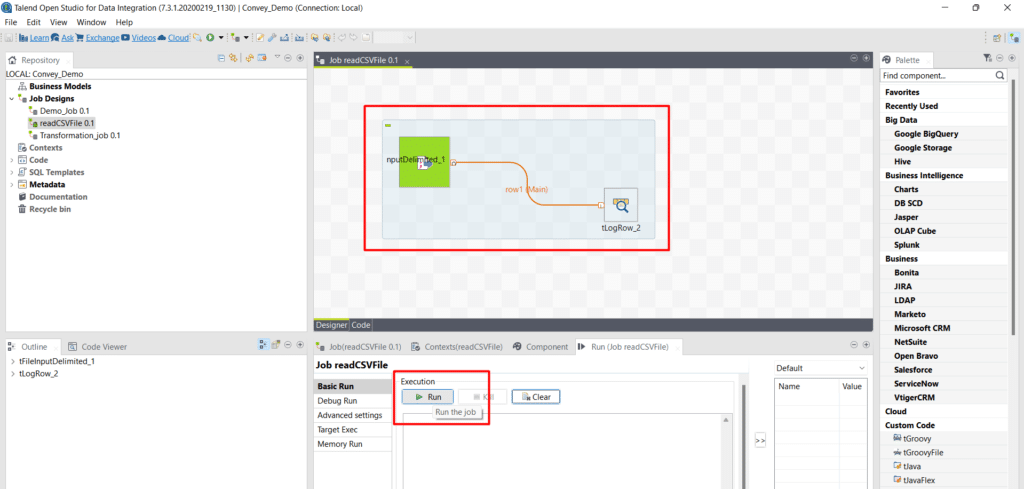This screenshot has height=489, width=1024.
Task: Click the toolbar pencil edit icon
Action: click(260, 38)
